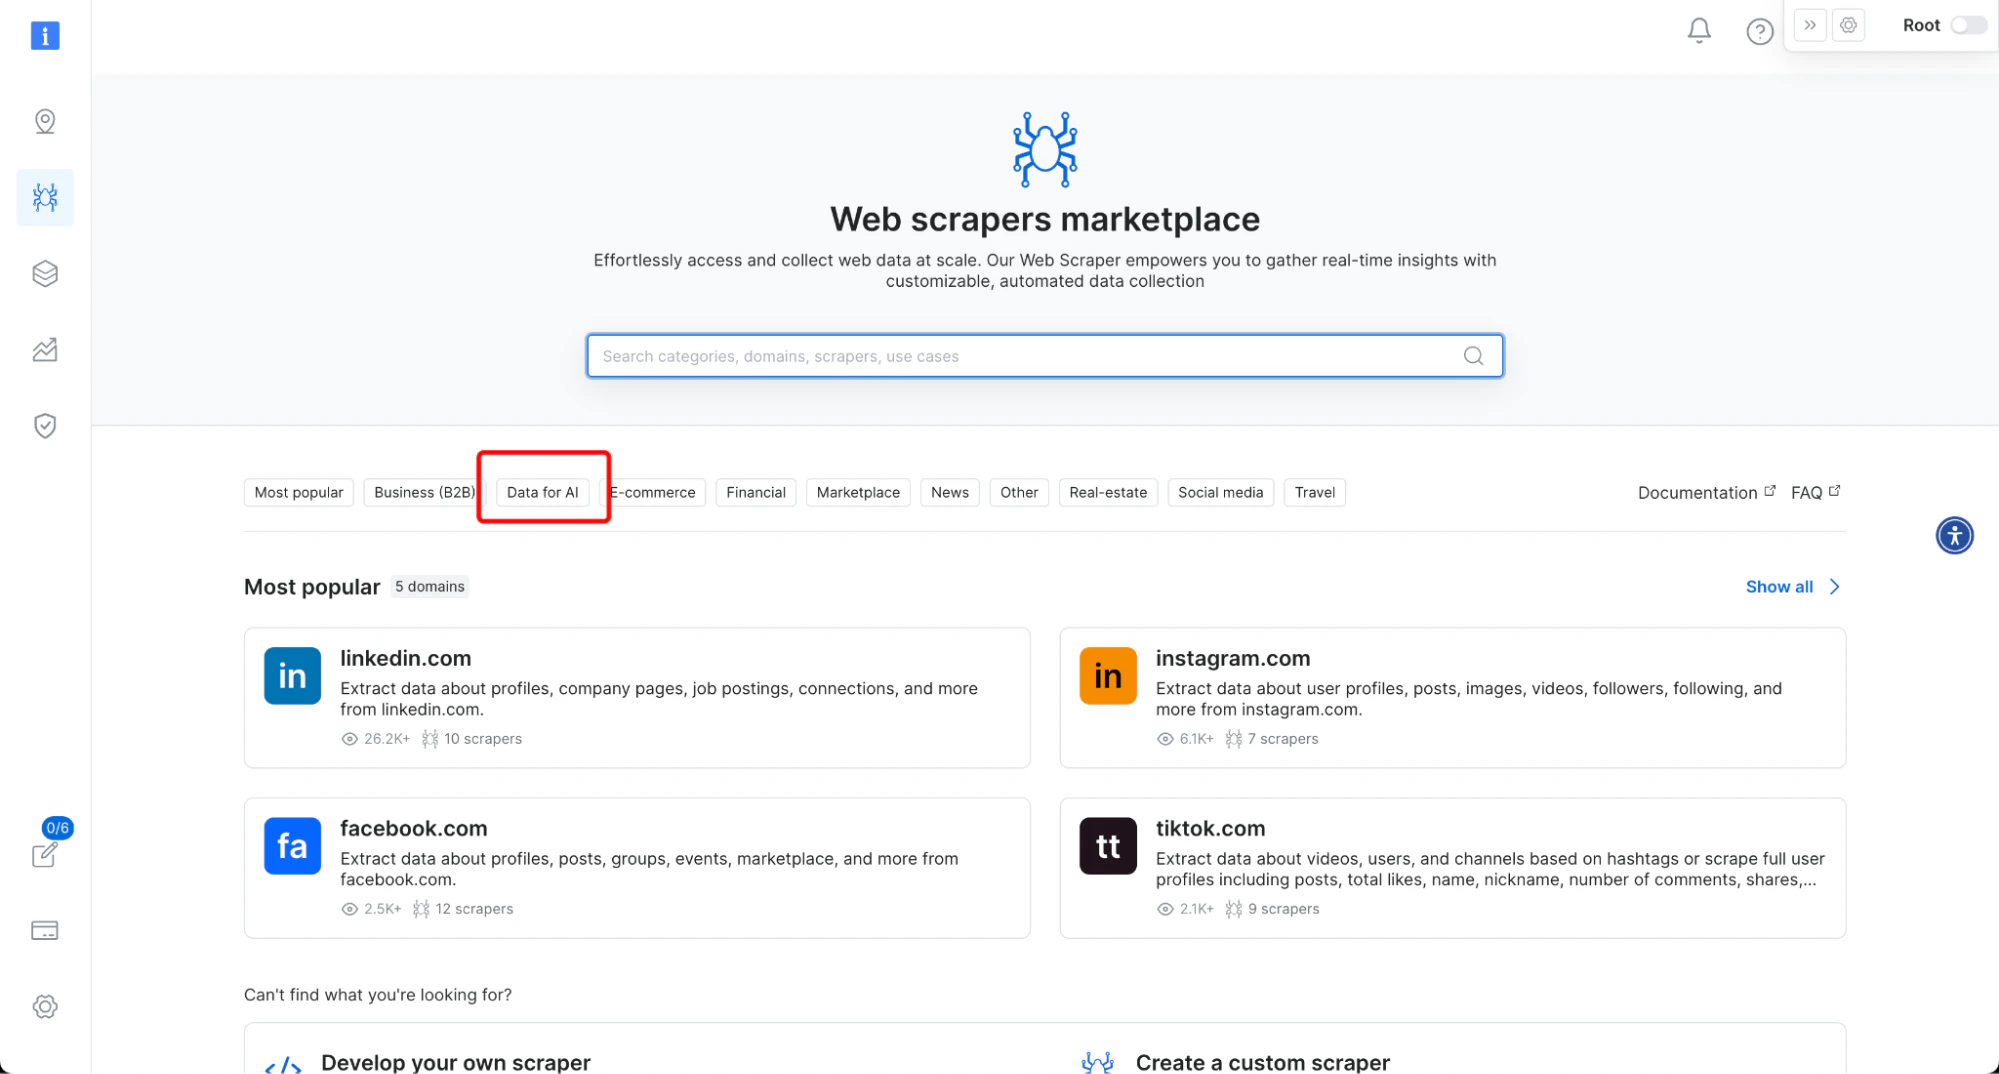Open the facebook.com scraper title
Image resolution: width=1999 pixels, height=1074 pixels.
pyautogui.click(x=413, y=828)
